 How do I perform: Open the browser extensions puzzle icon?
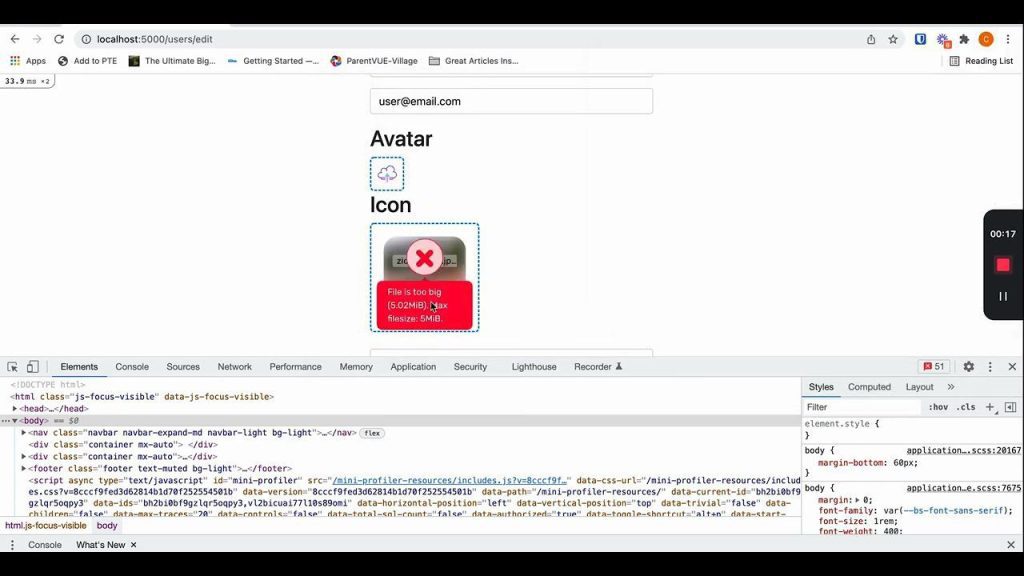964,39
